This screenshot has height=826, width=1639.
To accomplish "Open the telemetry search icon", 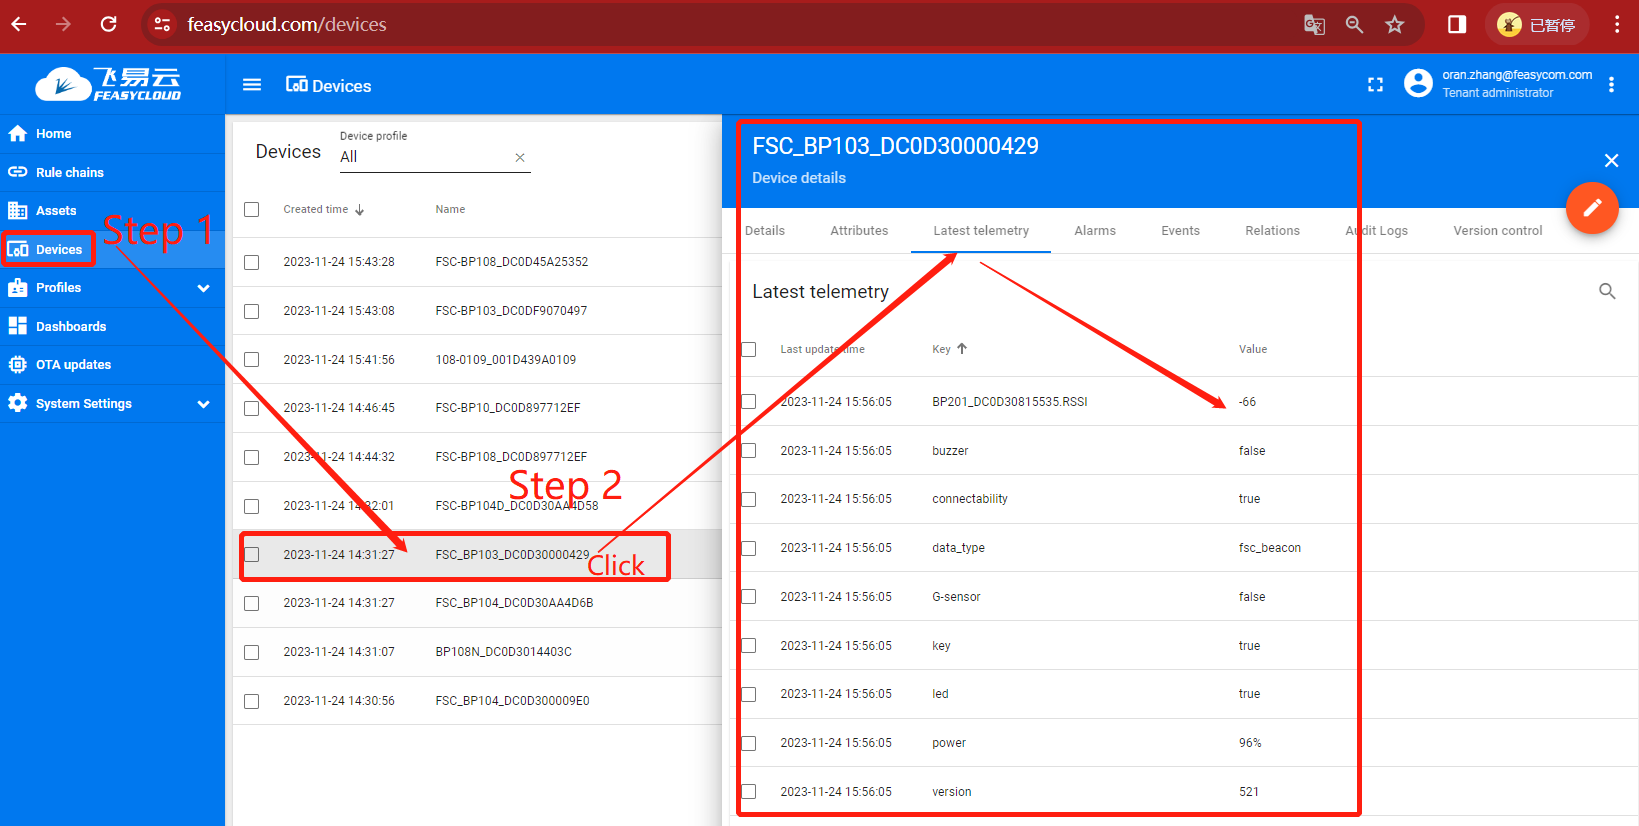I will 1607,291.
